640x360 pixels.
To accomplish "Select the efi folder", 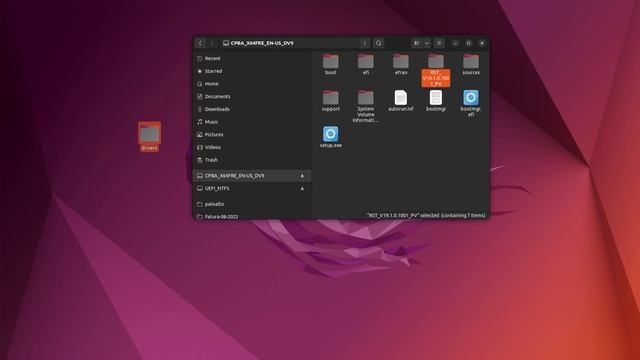I will point(366,64).
